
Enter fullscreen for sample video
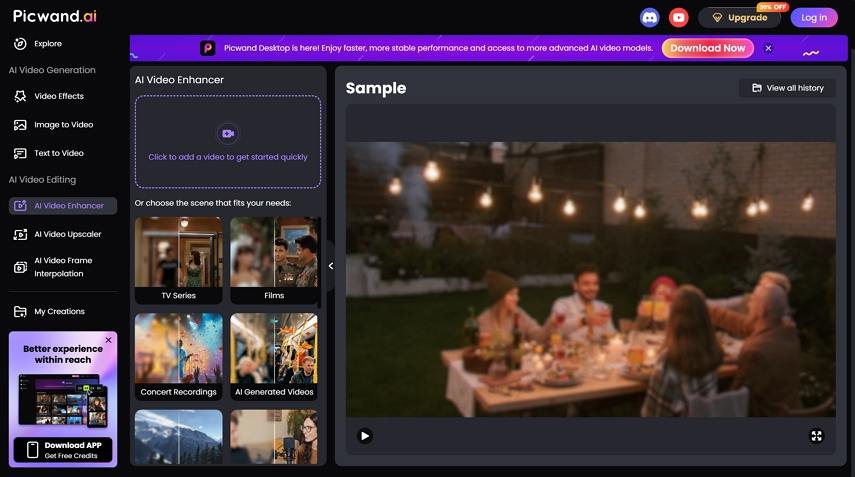pos(816,436)
